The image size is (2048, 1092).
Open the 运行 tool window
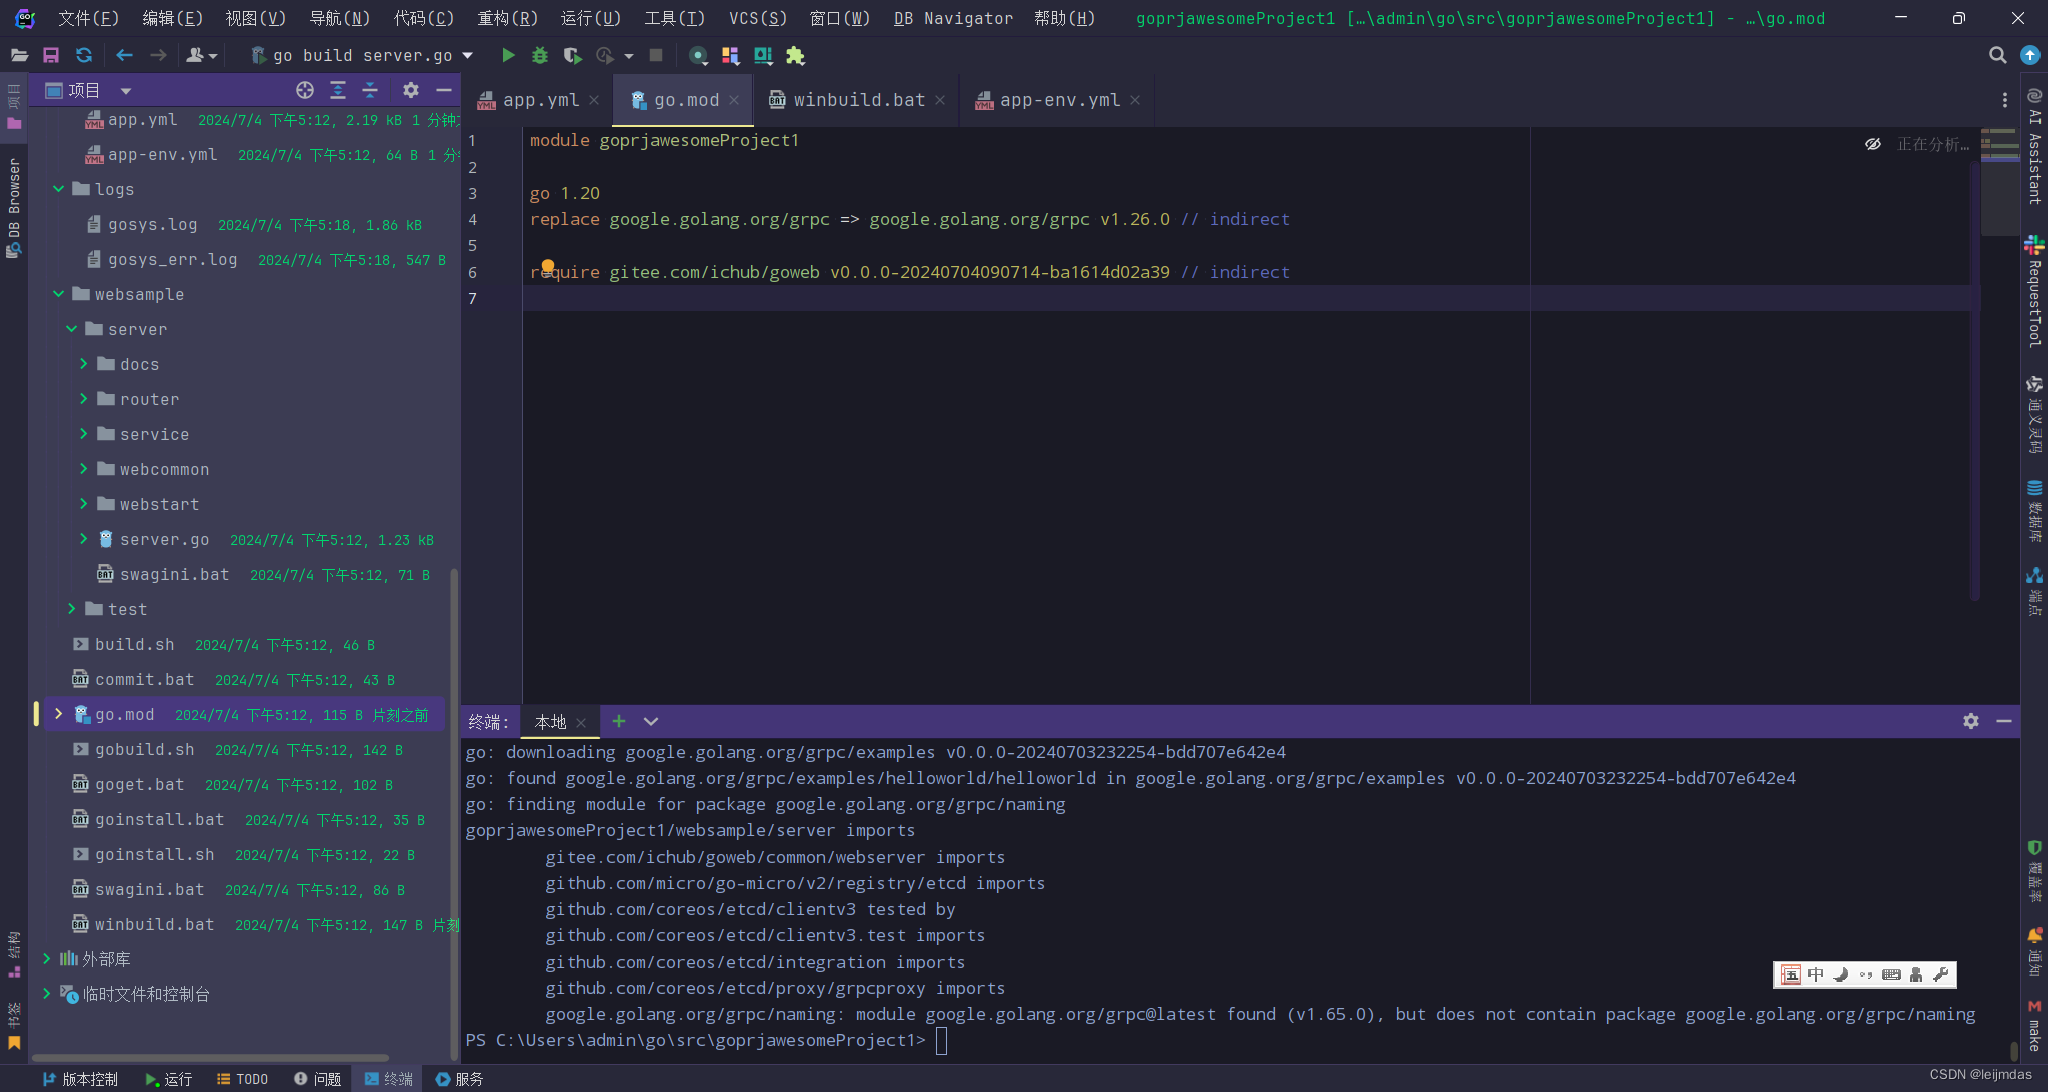168,1079
